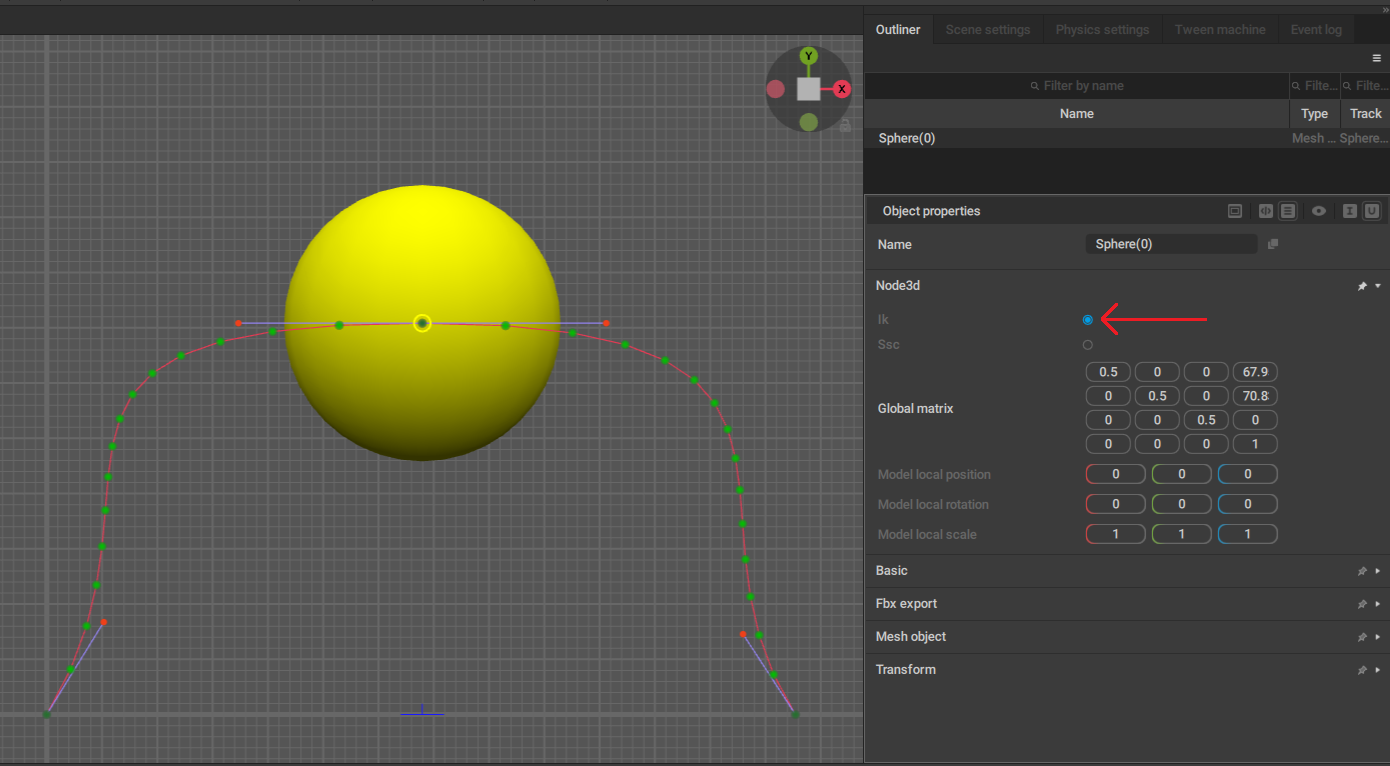The image size is (1390, 766).
Task: Sort by the Name column header
Action: 1077,114
